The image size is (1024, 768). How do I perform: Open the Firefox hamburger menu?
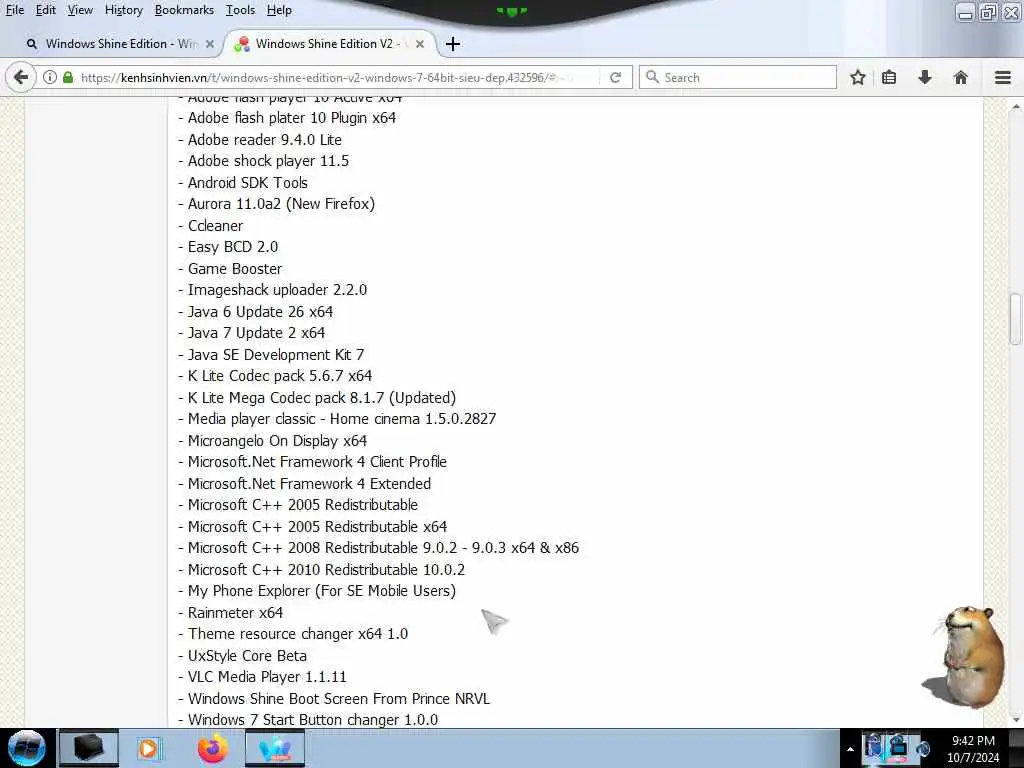click(1003, 78)
